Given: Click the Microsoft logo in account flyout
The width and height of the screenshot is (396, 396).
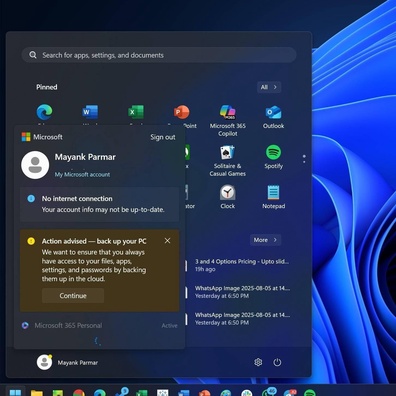Looking at the screenshot, I should tap(26, 137).
